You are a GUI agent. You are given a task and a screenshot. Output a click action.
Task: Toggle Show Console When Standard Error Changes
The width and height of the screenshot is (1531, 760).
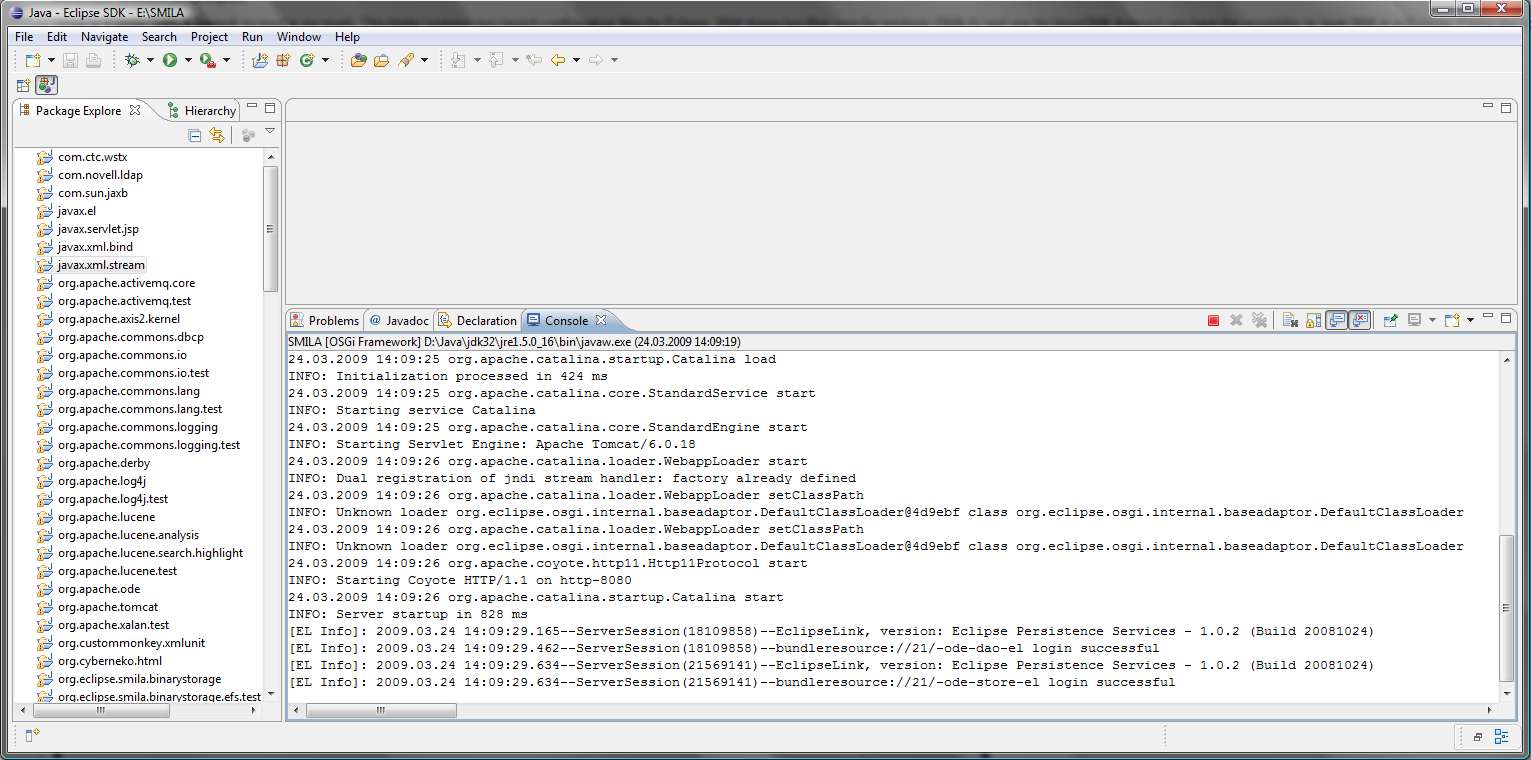1359,321
